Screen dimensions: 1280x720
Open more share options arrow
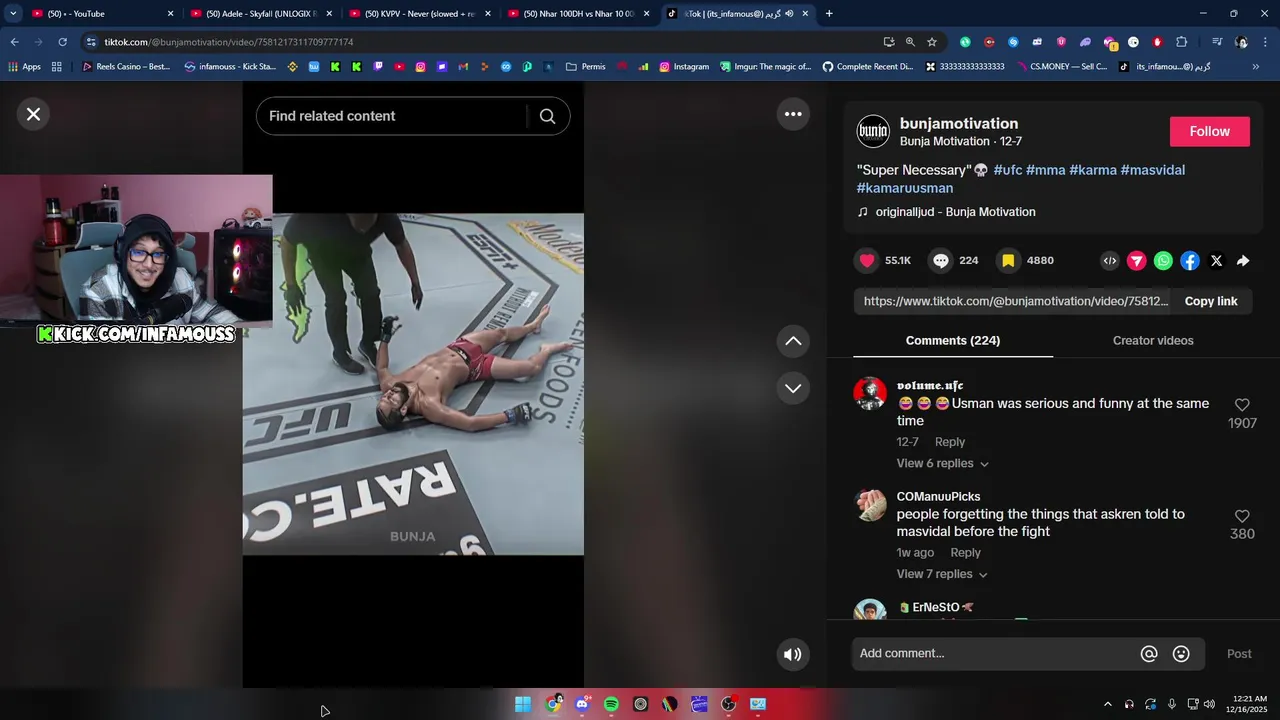tap(1243, 261)
